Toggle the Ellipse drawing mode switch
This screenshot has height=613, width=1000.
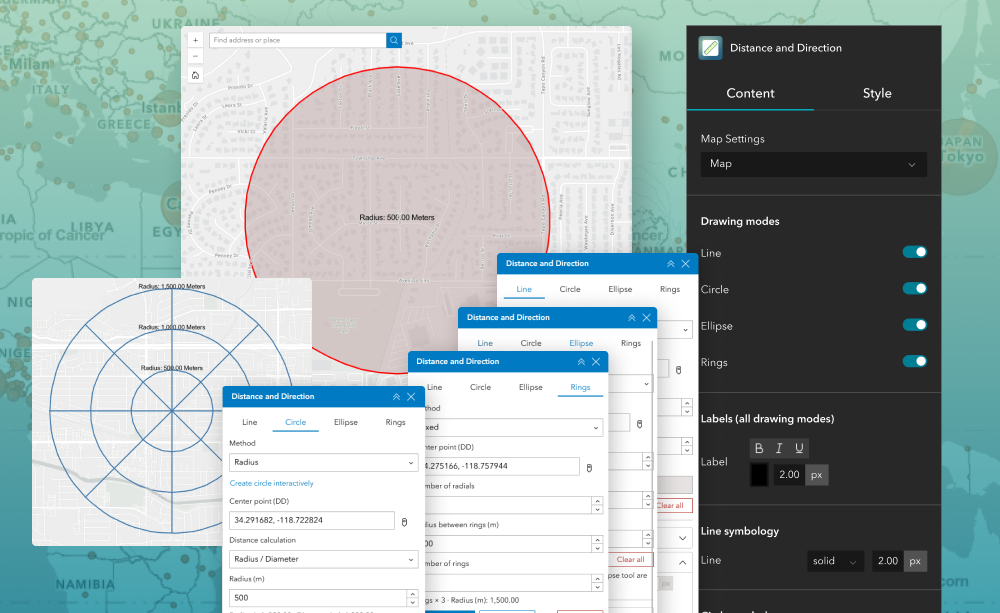[915, 325]
